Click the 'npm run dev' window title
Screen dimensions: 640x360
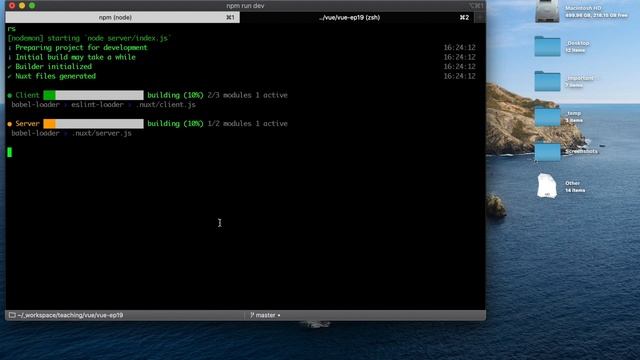tap(245, 6)
